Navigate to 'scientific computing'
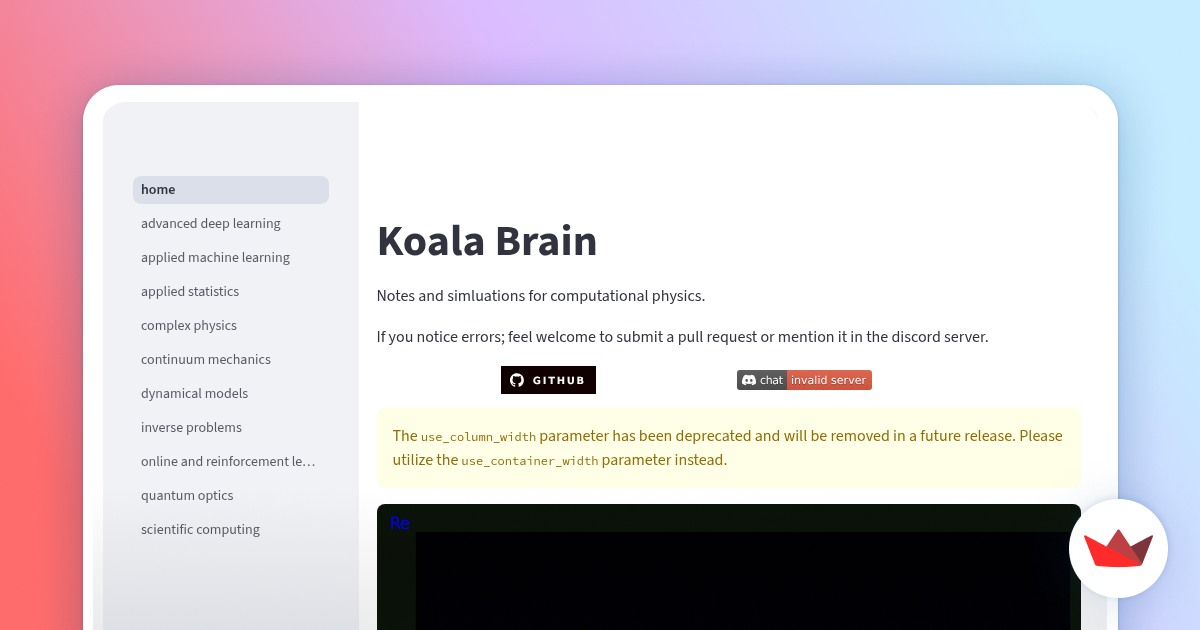Screen dimensions: 1200x630 pos(200,529)
